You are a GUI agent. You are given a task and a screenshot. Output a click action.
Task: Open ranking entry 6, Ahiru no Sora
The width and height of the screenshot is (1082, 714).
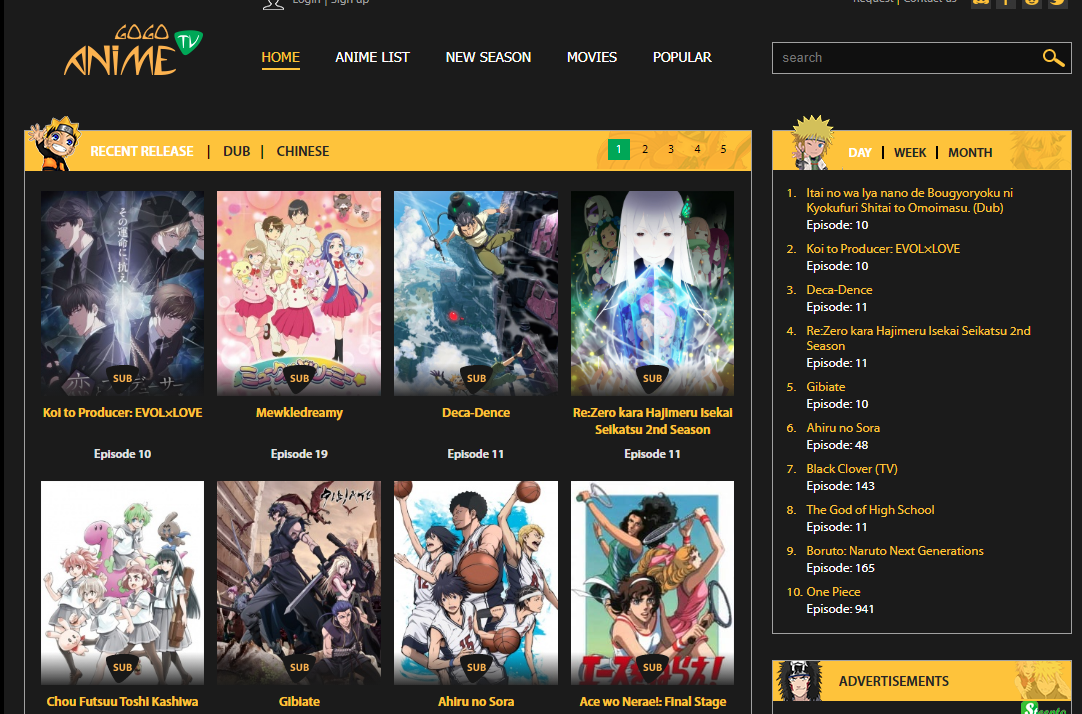(843, 428)
